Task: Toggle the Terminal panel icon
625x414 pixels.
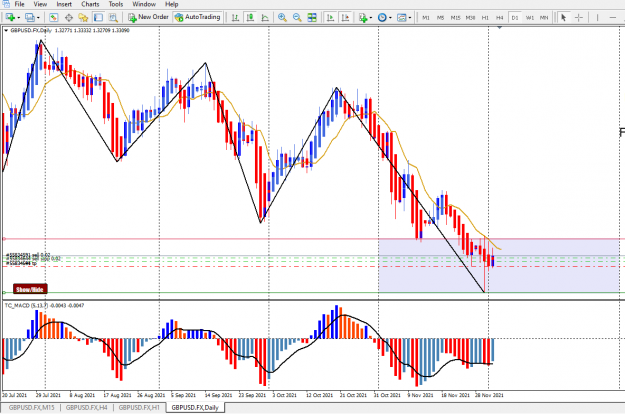Action: (x=98, y=18)
